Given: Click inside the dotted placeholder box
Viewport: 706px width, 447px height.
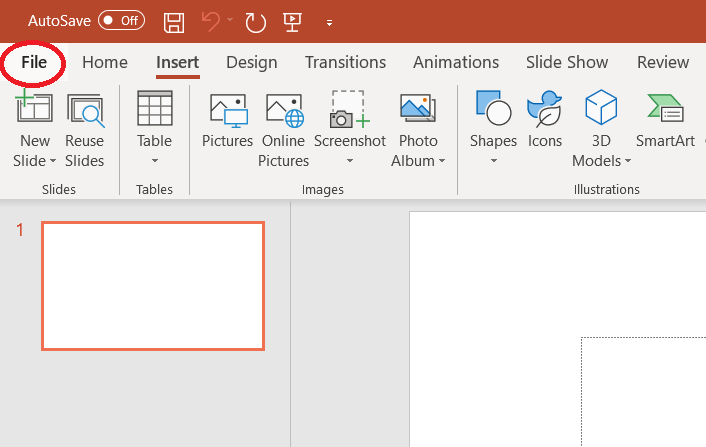Looking at the screenshot, I should [x=643, y=392].
